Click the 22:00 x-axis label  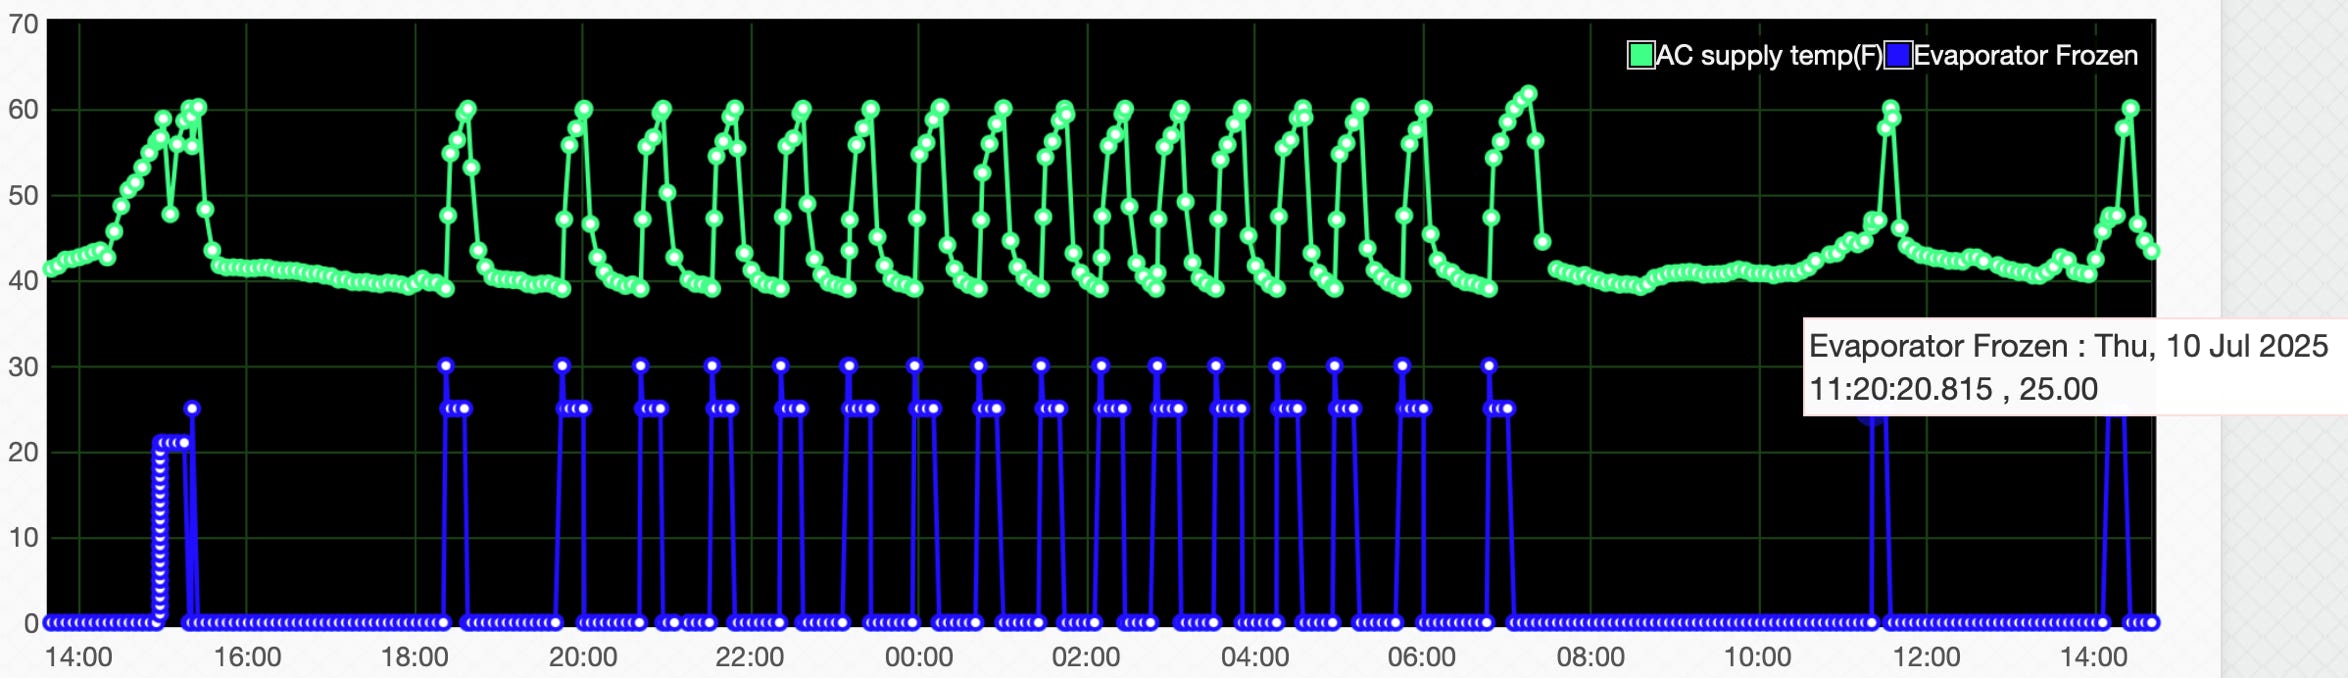[749, 657]
